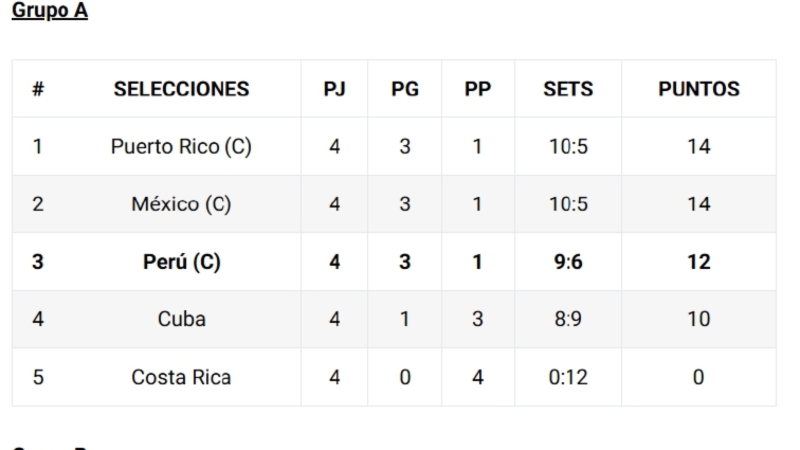This screenshot has height=450, width=800.
Task: Click the Grupo A heading
Action: click(49, 10)
